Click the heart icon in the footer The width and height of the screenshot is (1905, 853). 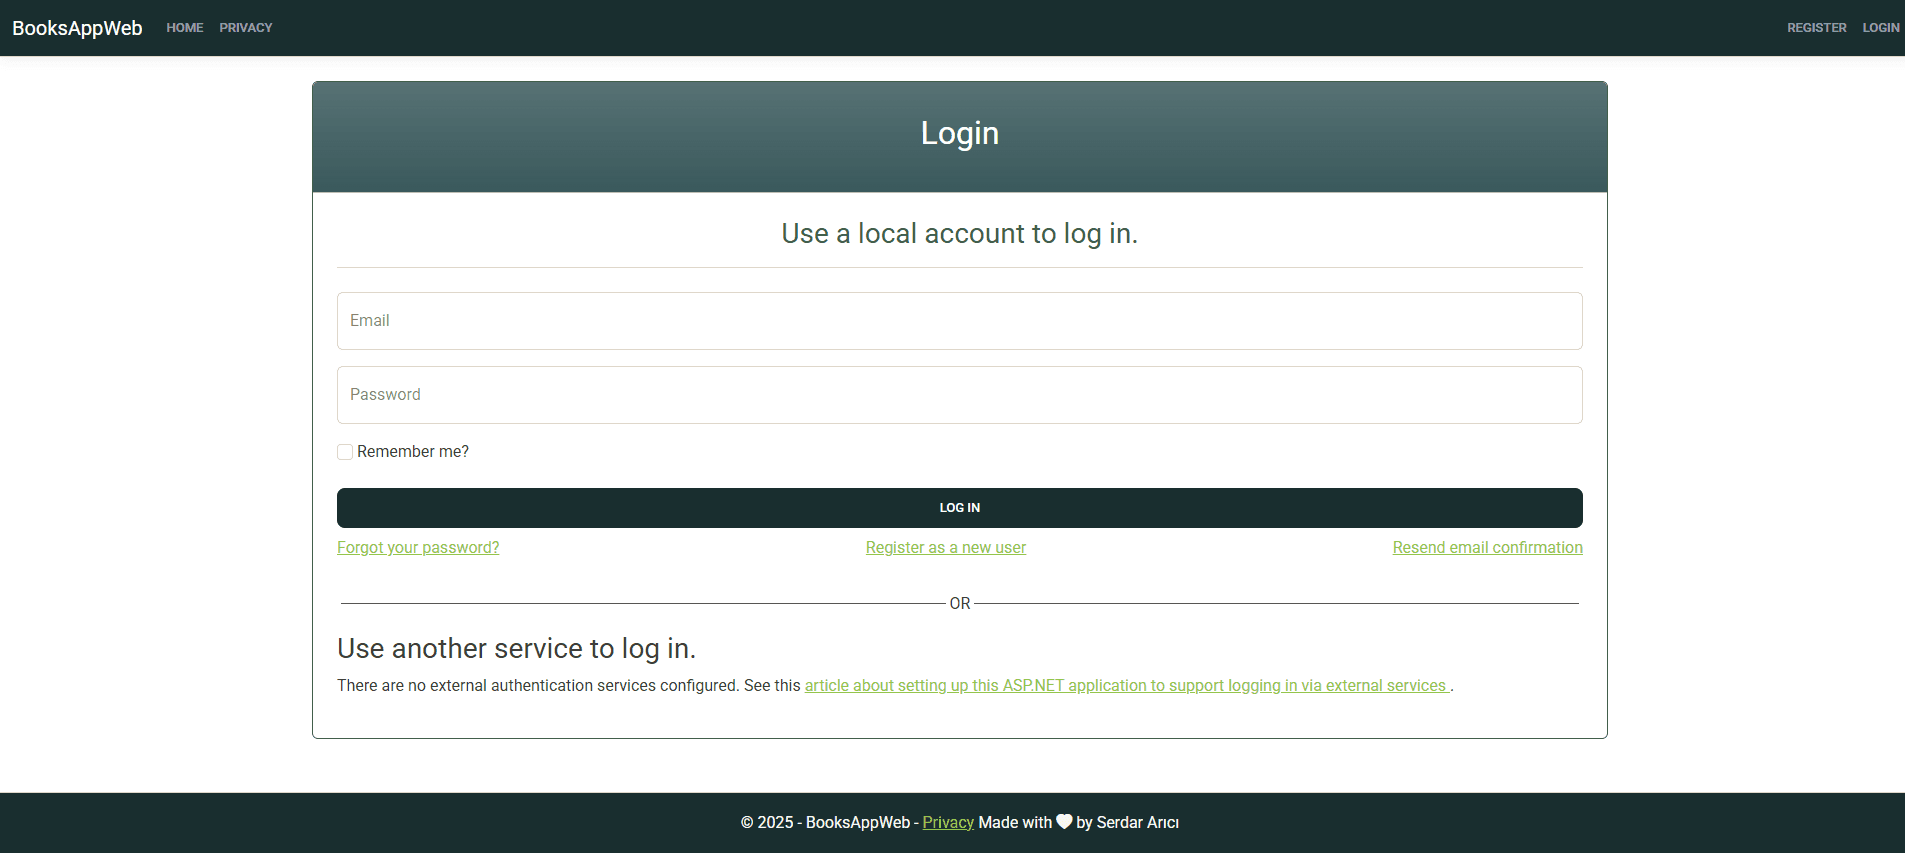[1064, 821]
